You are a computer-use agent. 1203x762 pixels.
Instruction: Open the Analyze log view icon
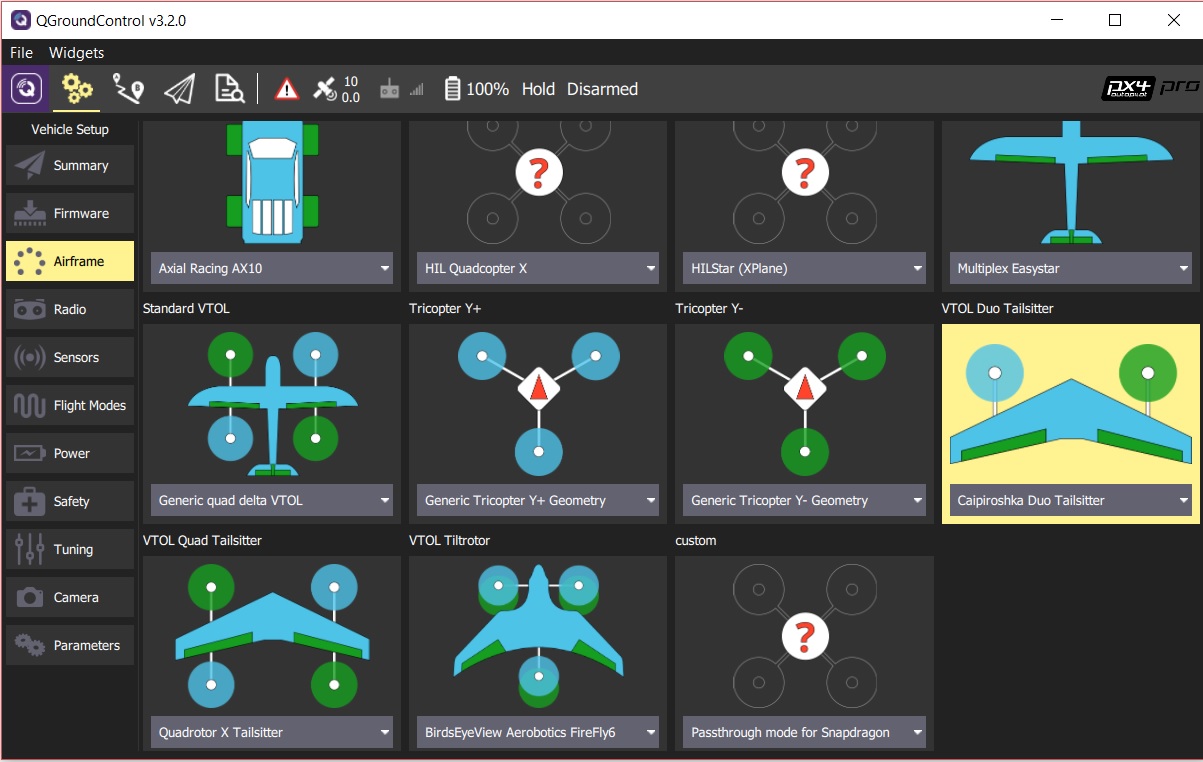pyautogui.click(x=230, y=89)
